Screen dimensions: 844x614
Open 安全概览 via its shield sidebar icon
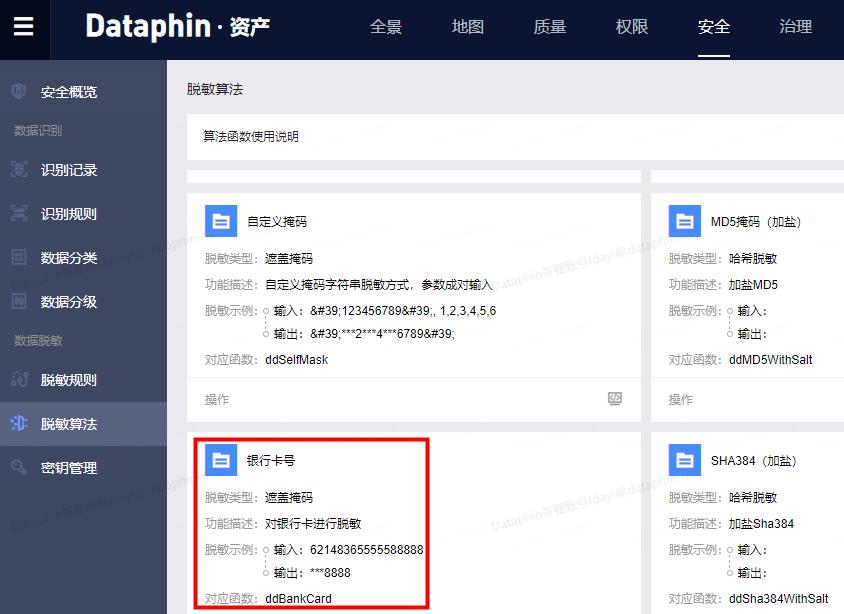[20, 90]
